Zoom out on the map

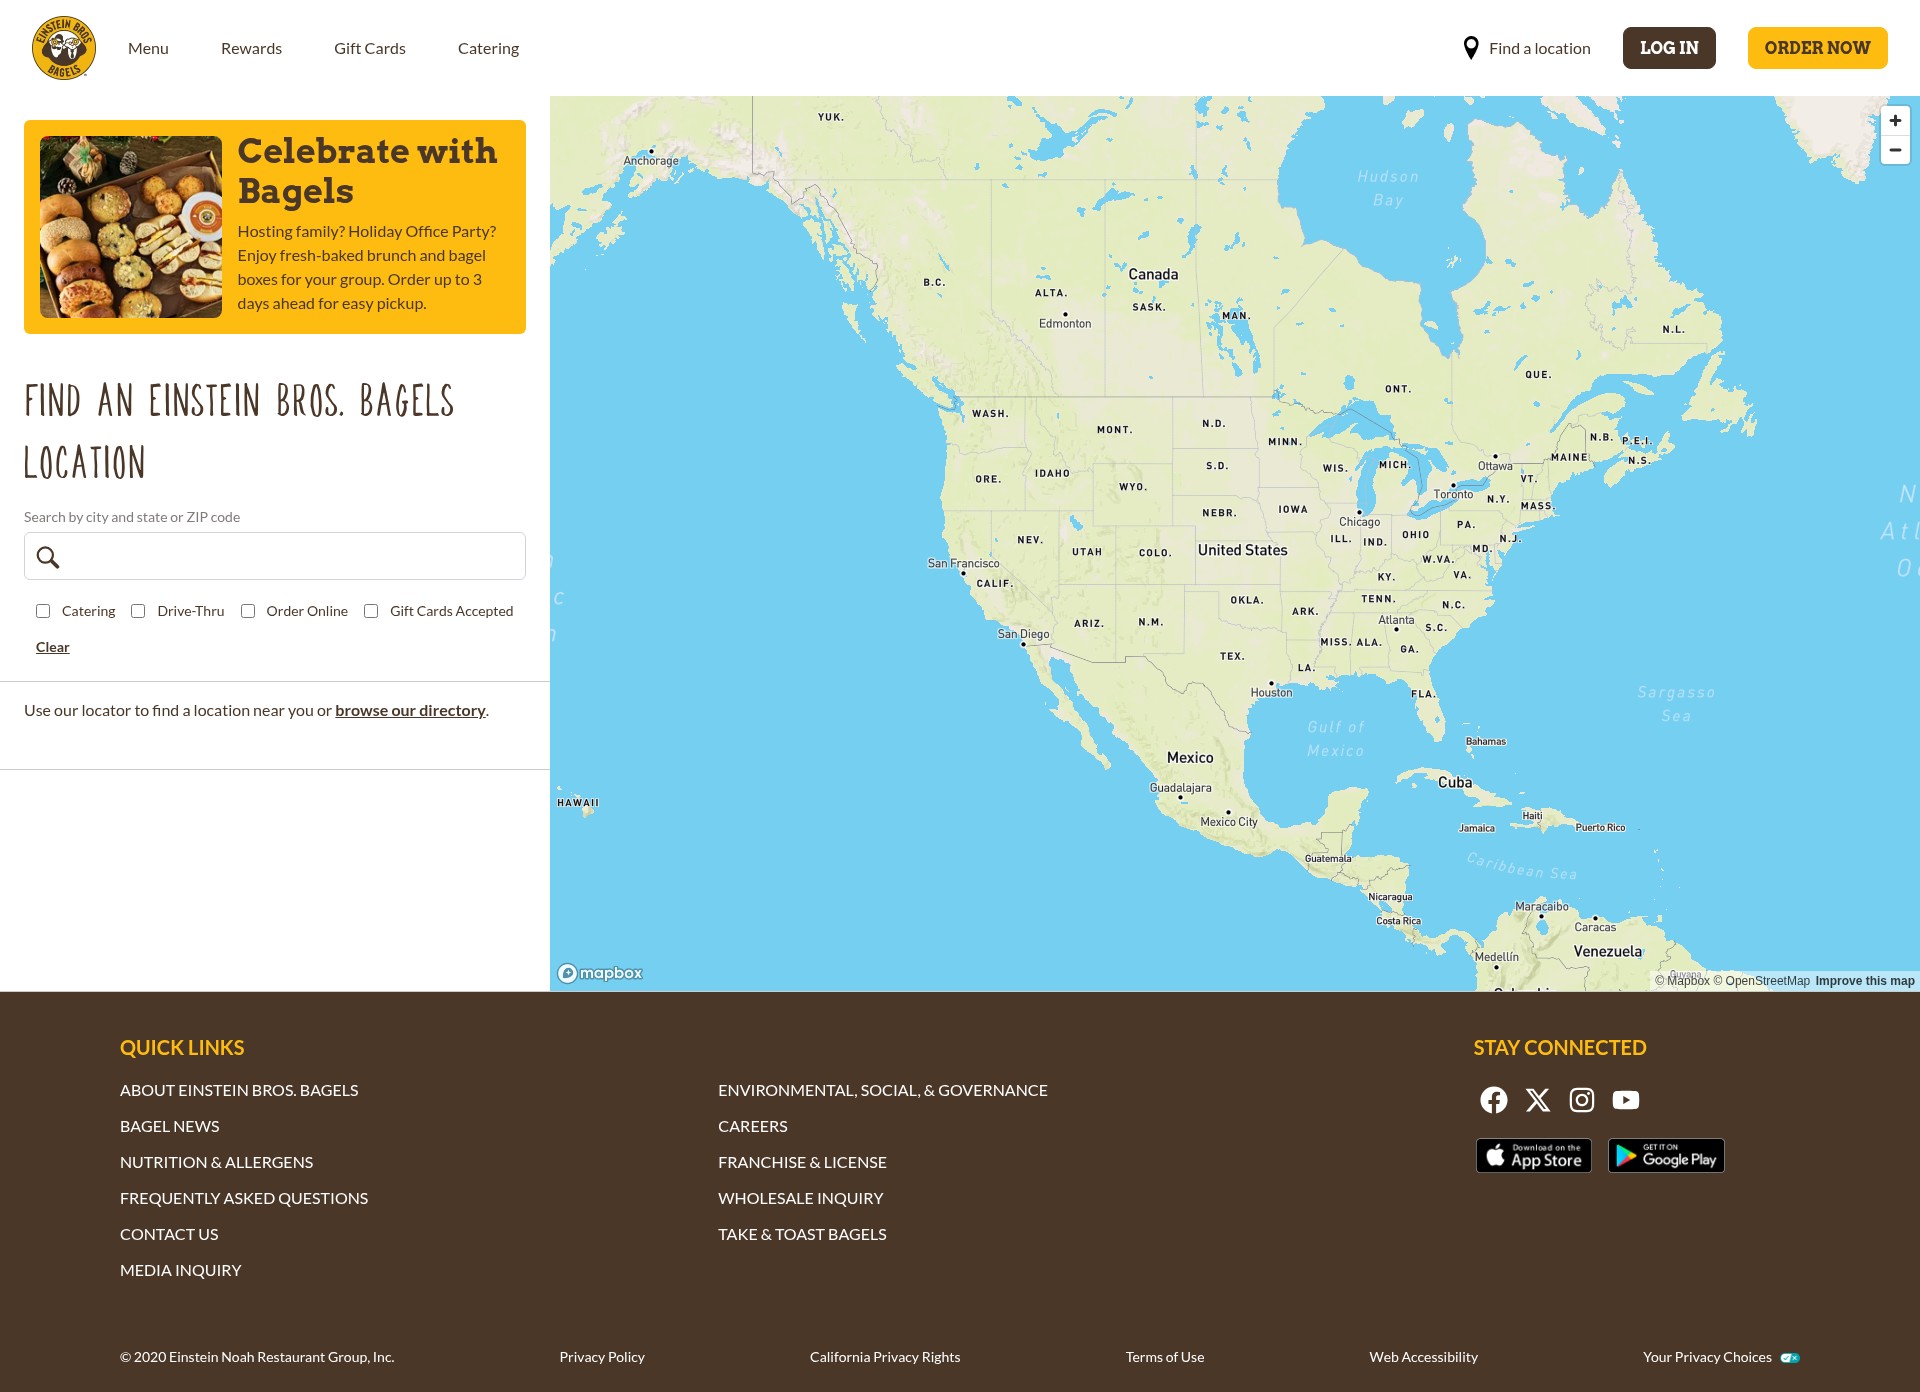[1895, 150]
